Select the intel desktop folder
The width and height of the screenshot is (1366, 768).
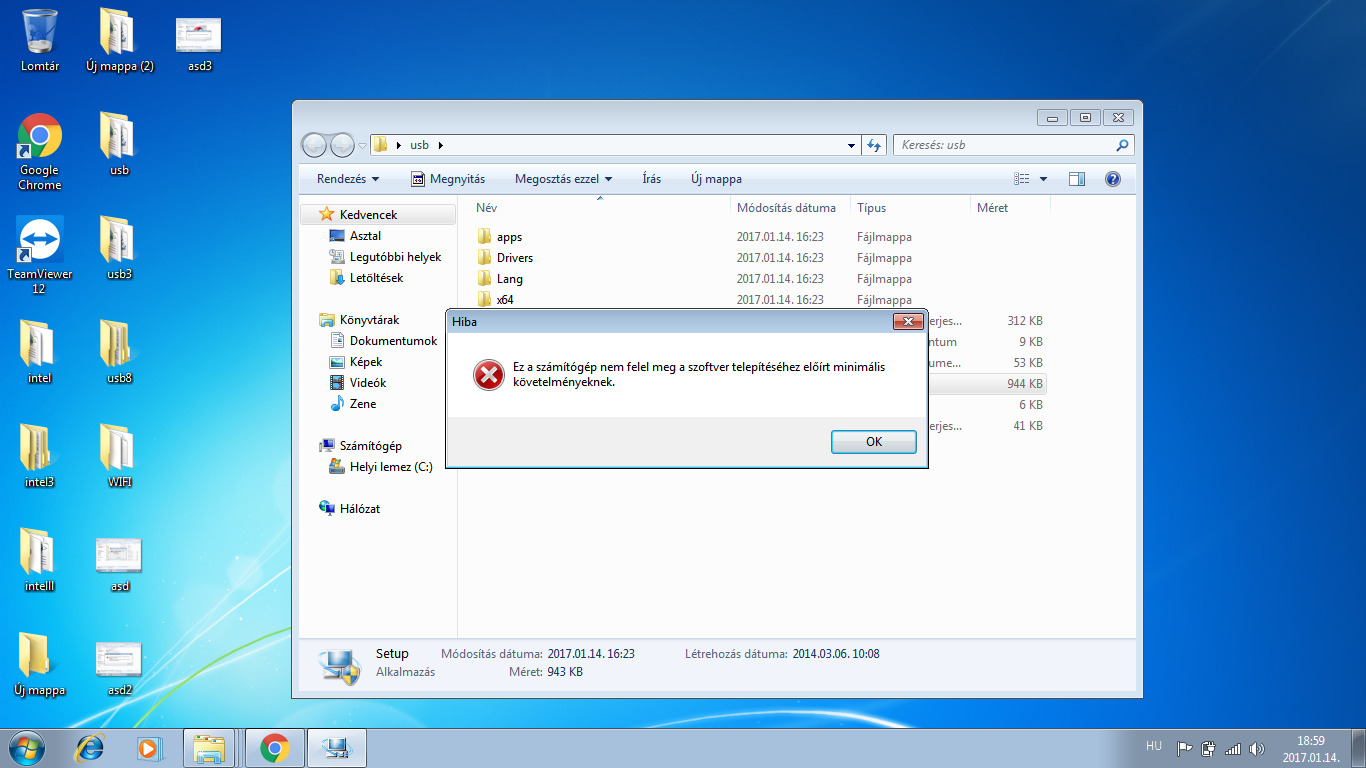pos(40,352)
